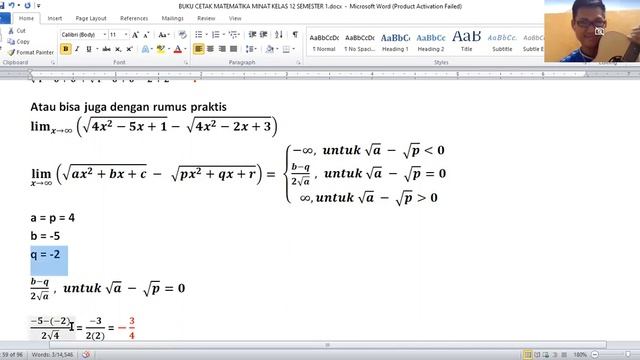Open the Insert ribbon tab

[55, 18]
